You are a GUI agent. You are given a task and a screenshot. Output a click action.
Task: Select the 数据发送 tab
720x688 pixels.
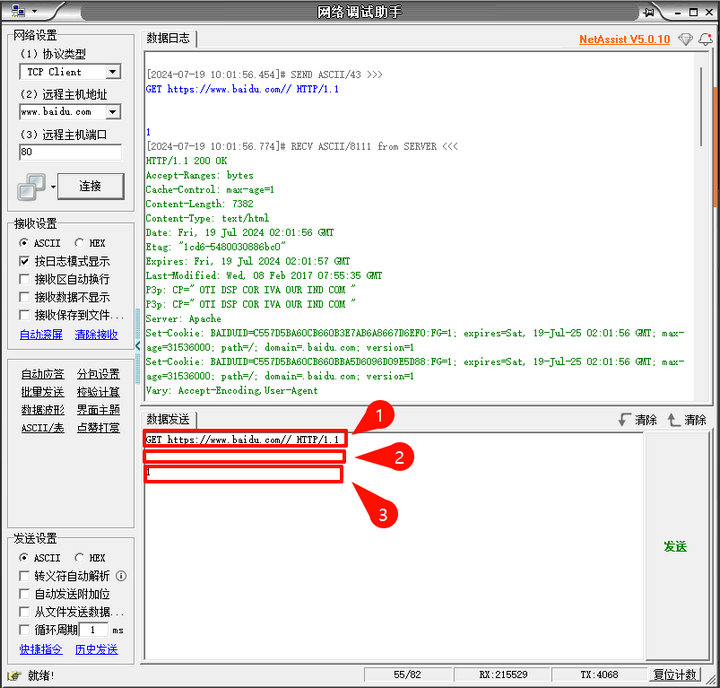point(168,419)
